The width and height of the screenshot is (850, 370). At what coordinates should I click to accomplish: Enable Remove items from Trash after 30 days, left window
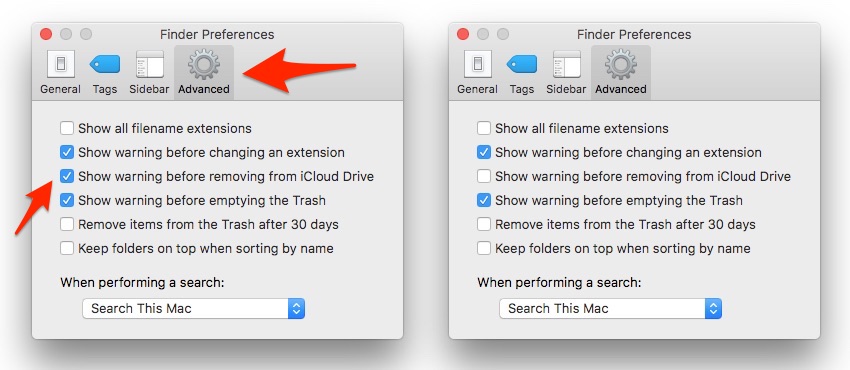click(67, 224)
